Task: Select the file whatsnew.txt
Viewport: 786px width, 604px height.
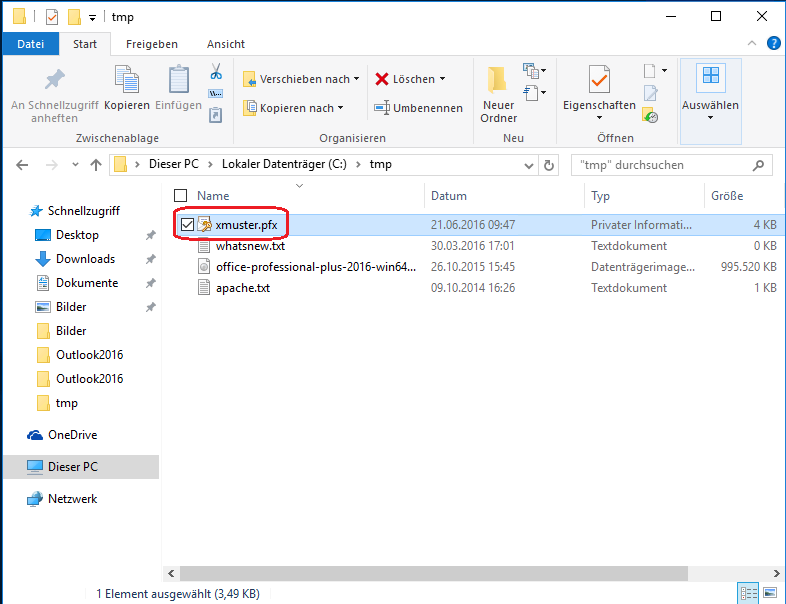Action: pyautogui.click(x=250, y=246)
